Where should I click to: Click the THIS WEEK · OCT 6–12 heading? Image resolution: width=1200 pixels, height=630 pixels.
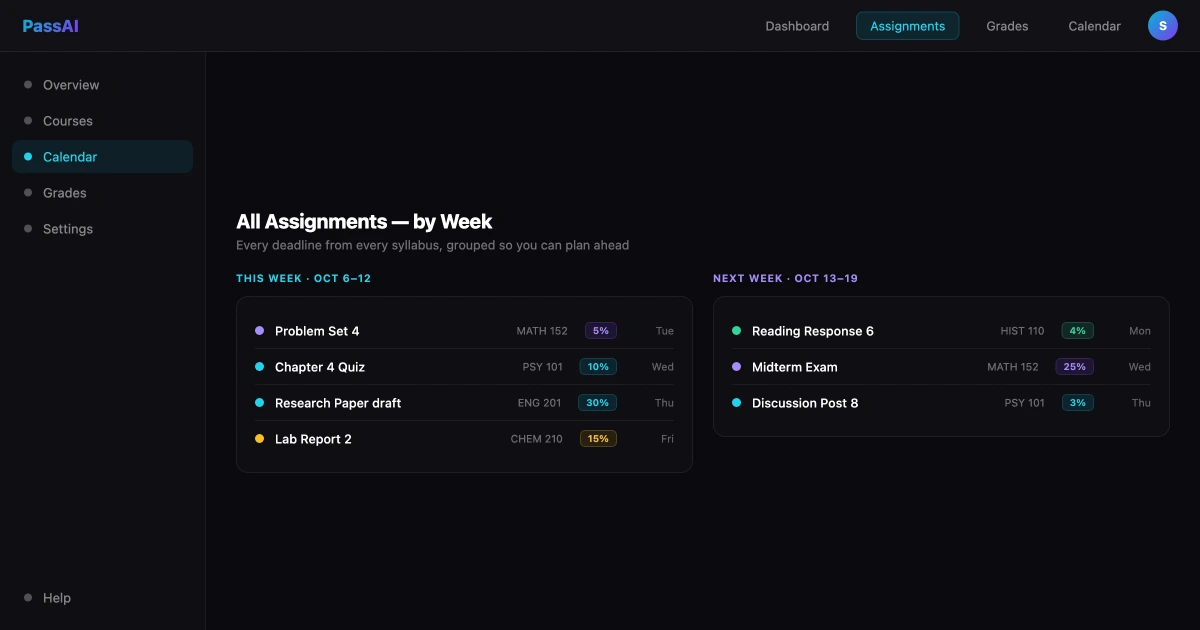(304, 279)
